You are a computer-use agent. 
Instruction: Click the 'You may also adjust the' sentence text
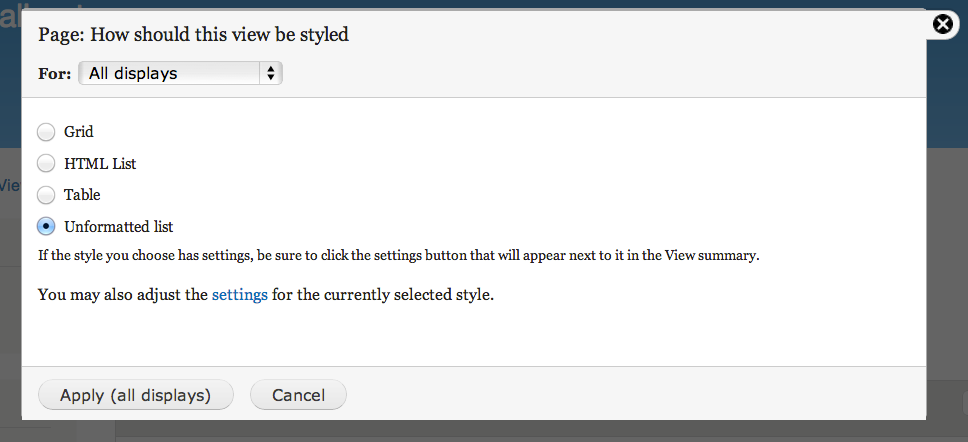click(x=123, y=294)
